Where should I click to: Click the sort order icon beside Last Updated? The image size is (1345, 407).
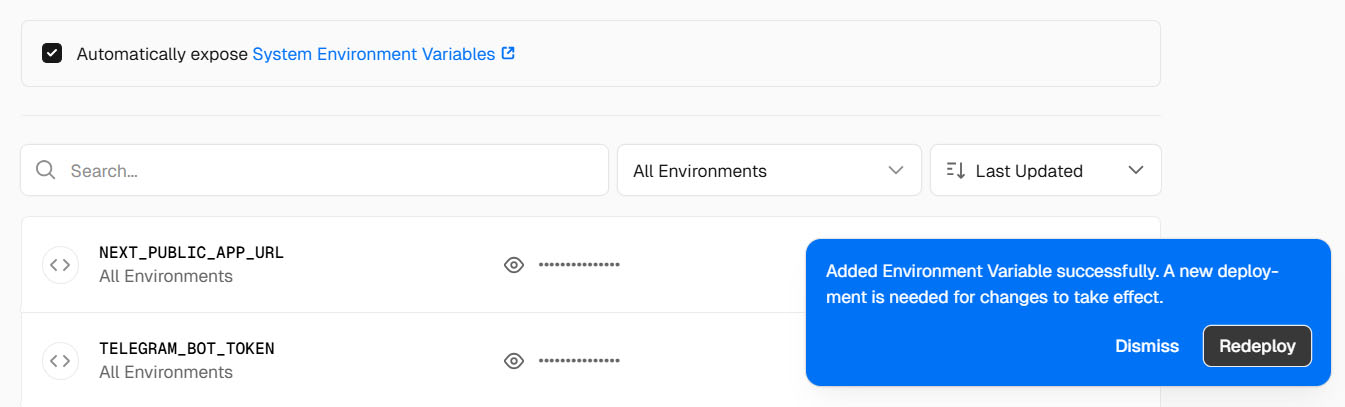(x=955, y=170)
